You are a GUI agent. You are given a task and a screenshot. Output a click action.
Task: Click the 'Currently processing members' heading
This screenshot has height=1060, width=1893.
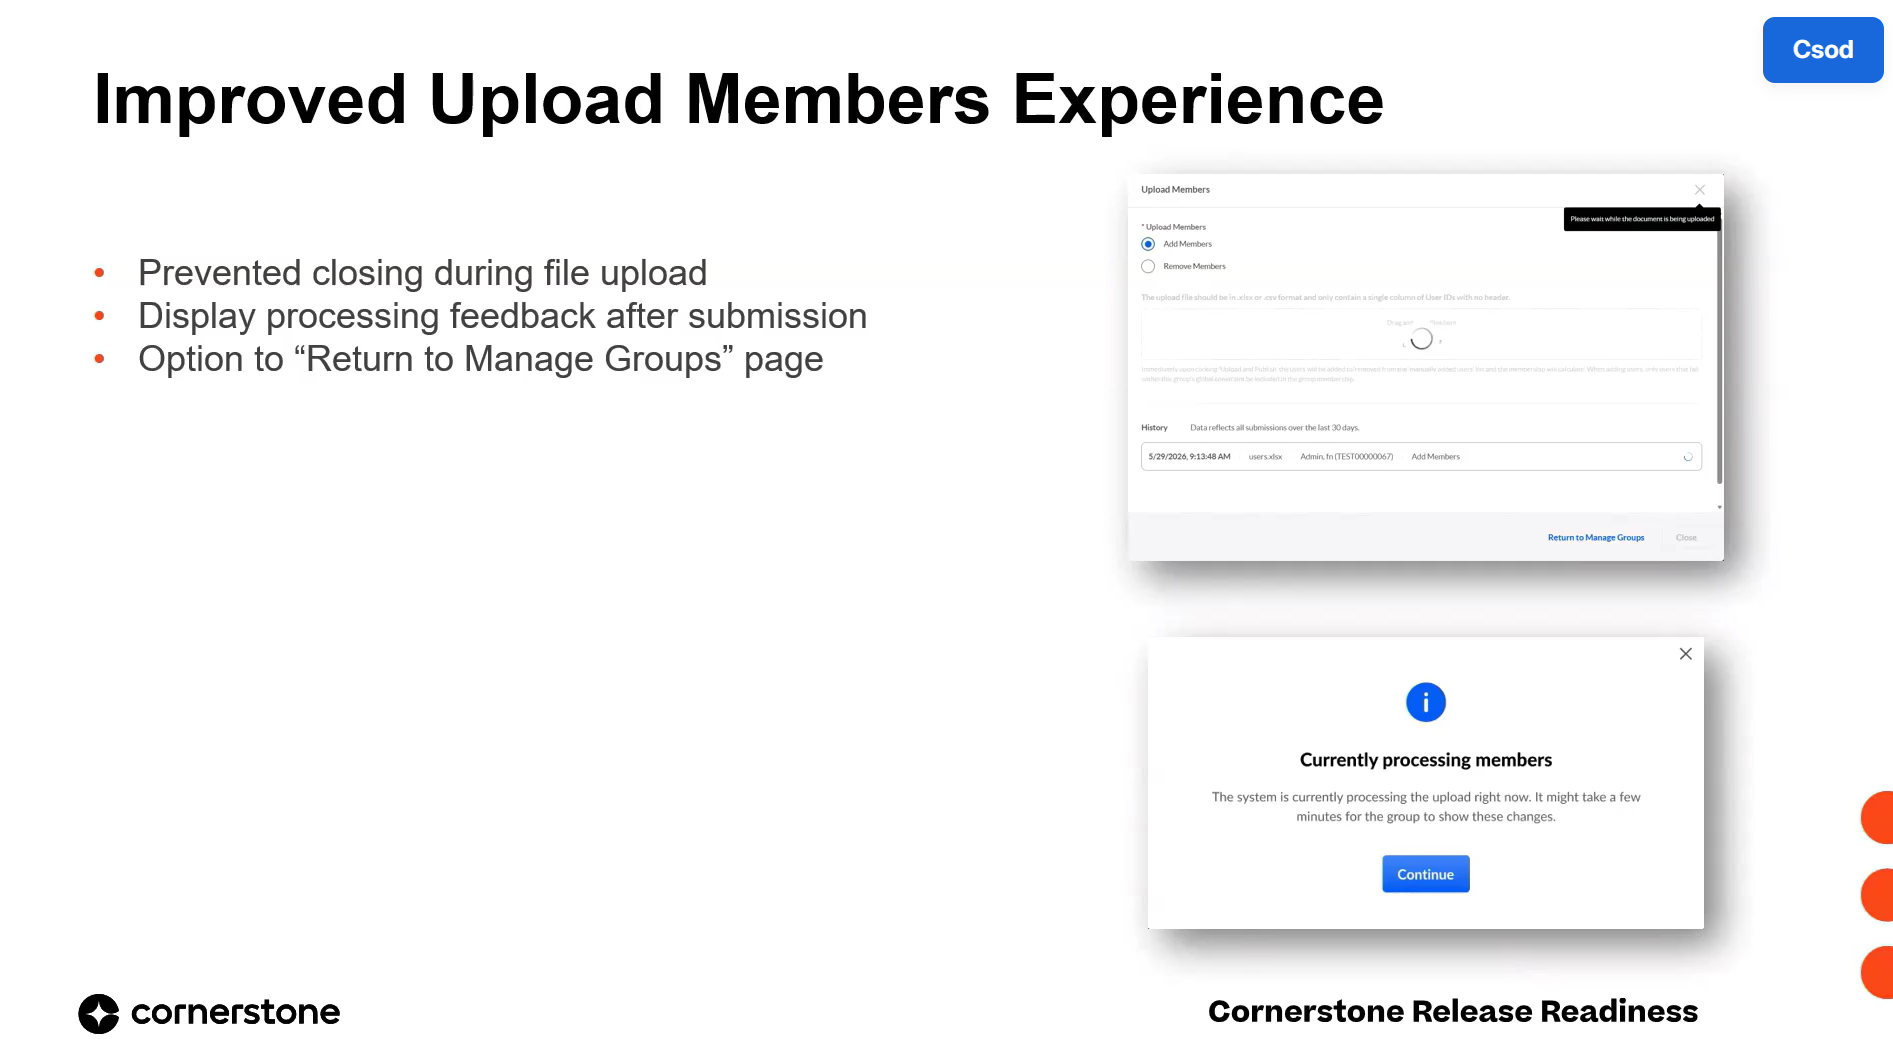(x=1425, y=760)
